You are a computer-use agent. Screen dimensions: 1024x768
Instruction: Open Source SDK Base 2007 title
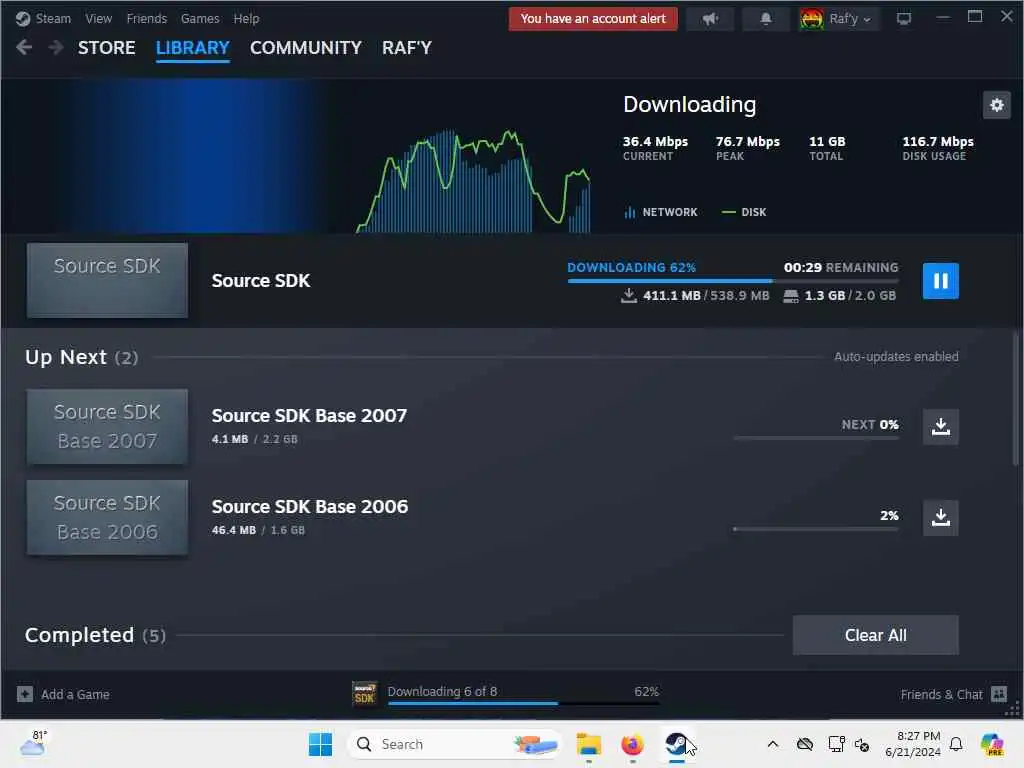tap(309, 415)
